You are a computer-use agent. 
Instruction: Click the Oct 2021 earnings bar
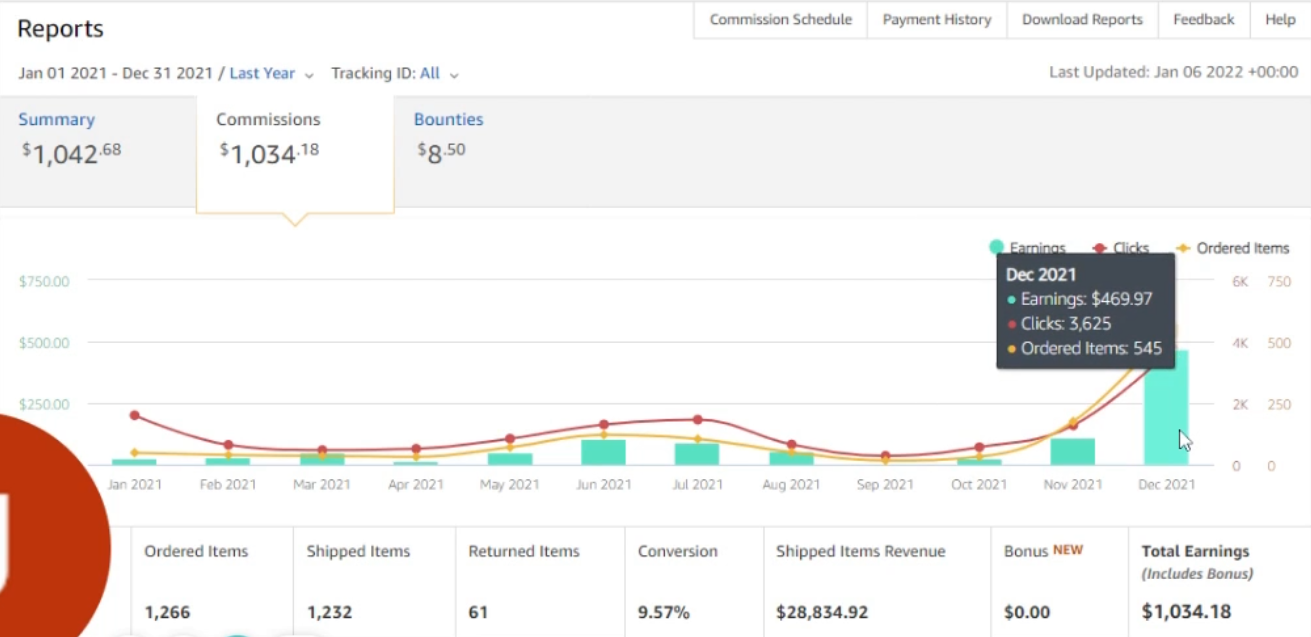(979, 462)
